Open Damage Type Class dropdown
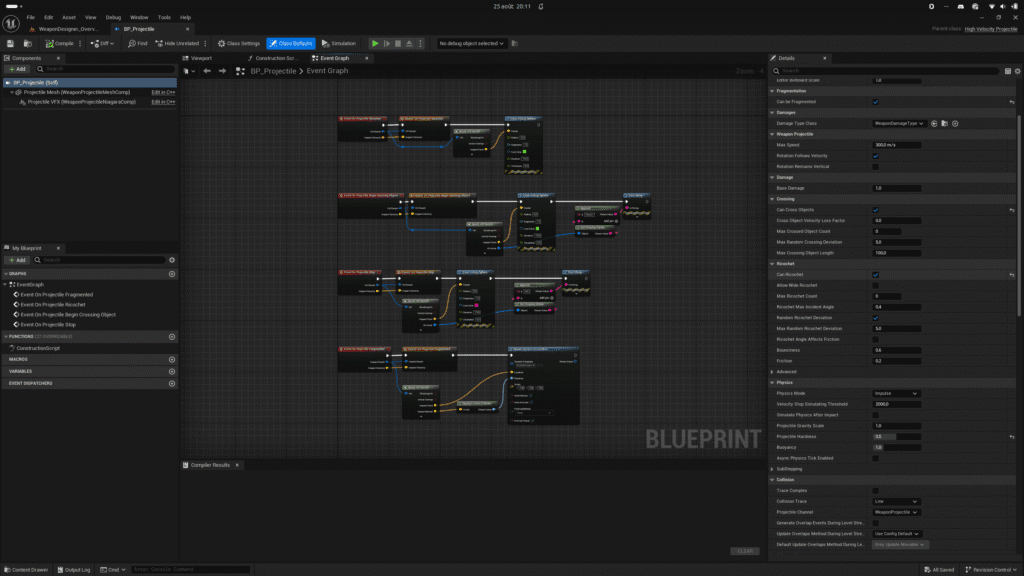Image resolution: width=1024 pixels, height=576 pixels. [899, 123]
